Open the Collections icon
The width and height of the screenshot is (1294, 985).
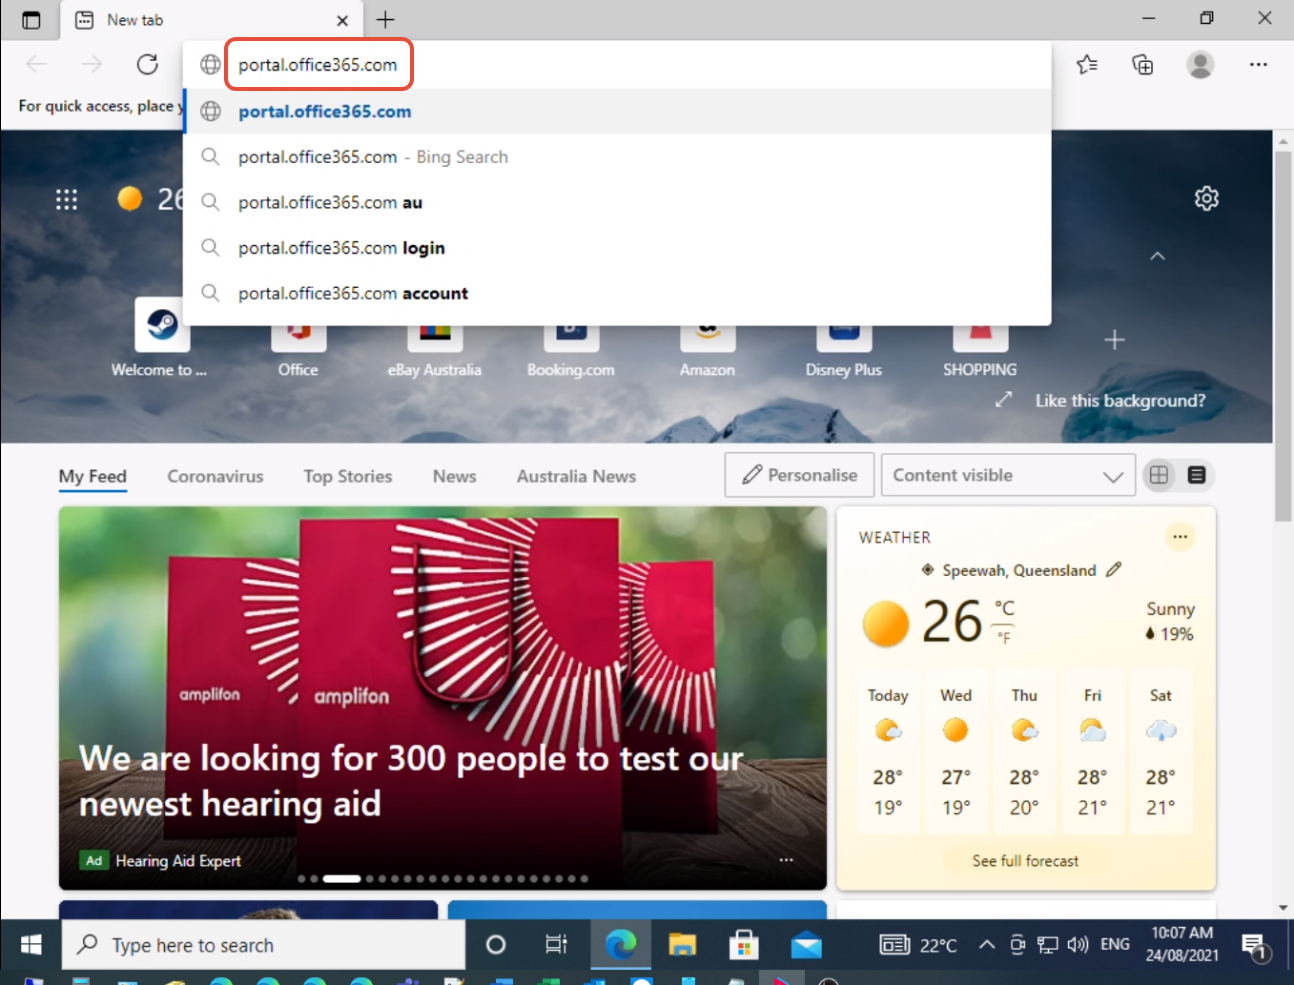point(1142,65)
